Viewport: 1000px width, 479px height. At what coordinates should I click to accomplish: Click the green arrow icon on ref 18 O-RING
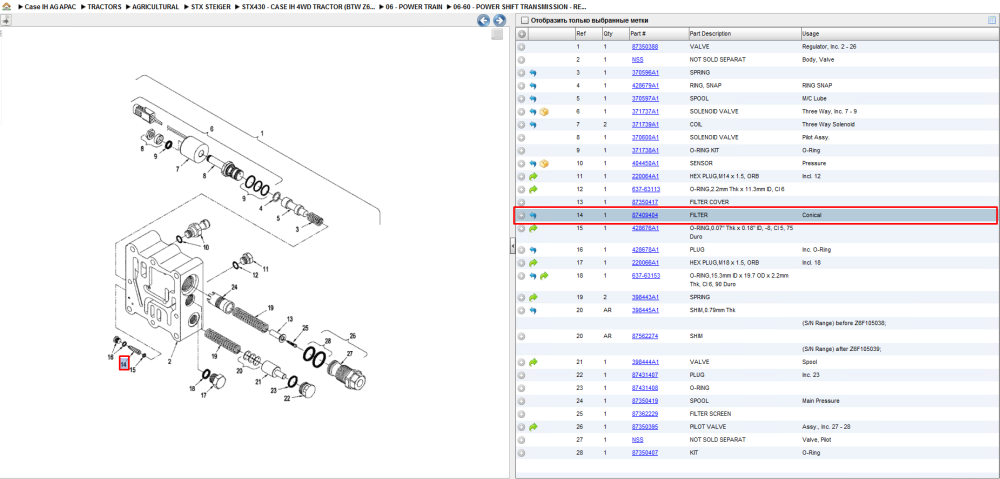(x=544, y=276)
